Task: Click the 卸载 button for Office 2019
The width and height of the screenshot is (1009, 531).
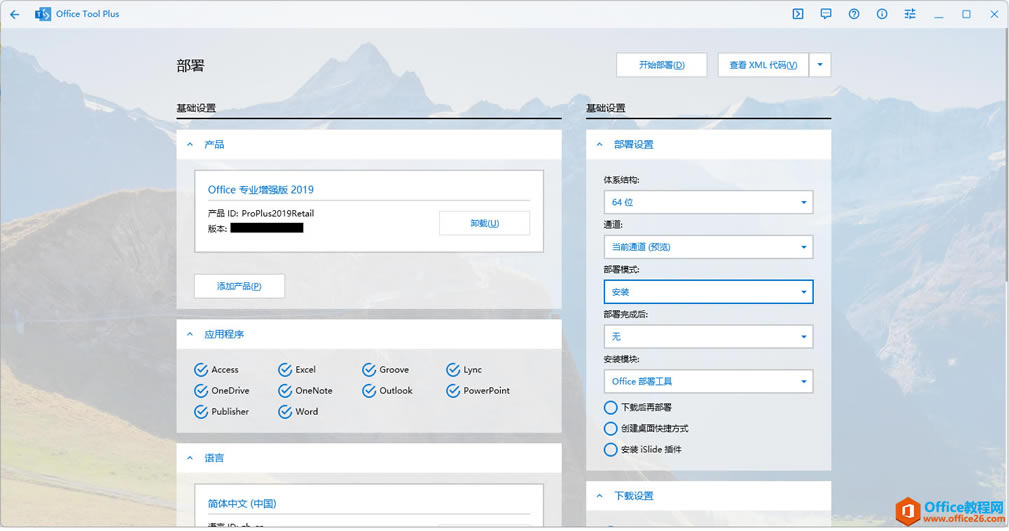Action: (x=485, y=223)
